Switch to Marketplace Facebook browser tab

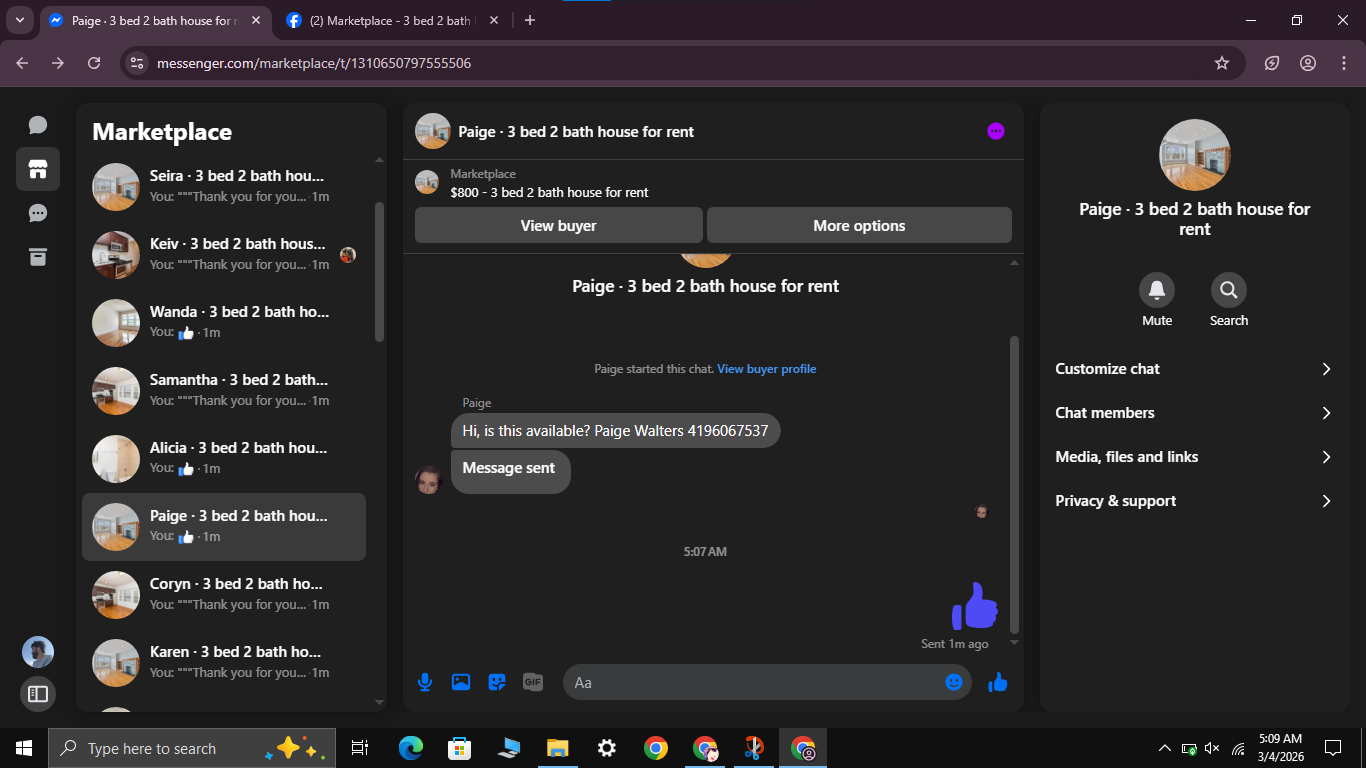390,20
